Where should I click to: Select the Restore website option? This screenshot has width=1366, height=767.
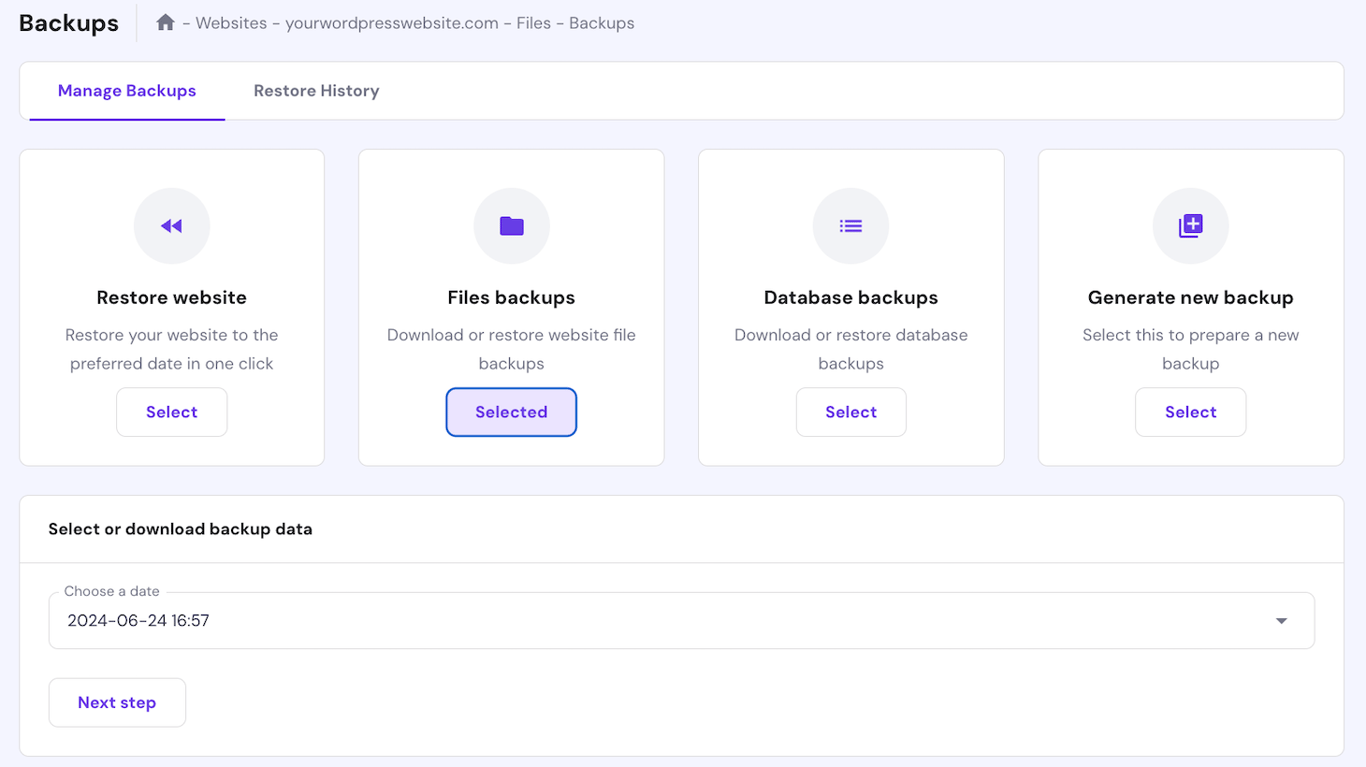(x=171, y=411)
